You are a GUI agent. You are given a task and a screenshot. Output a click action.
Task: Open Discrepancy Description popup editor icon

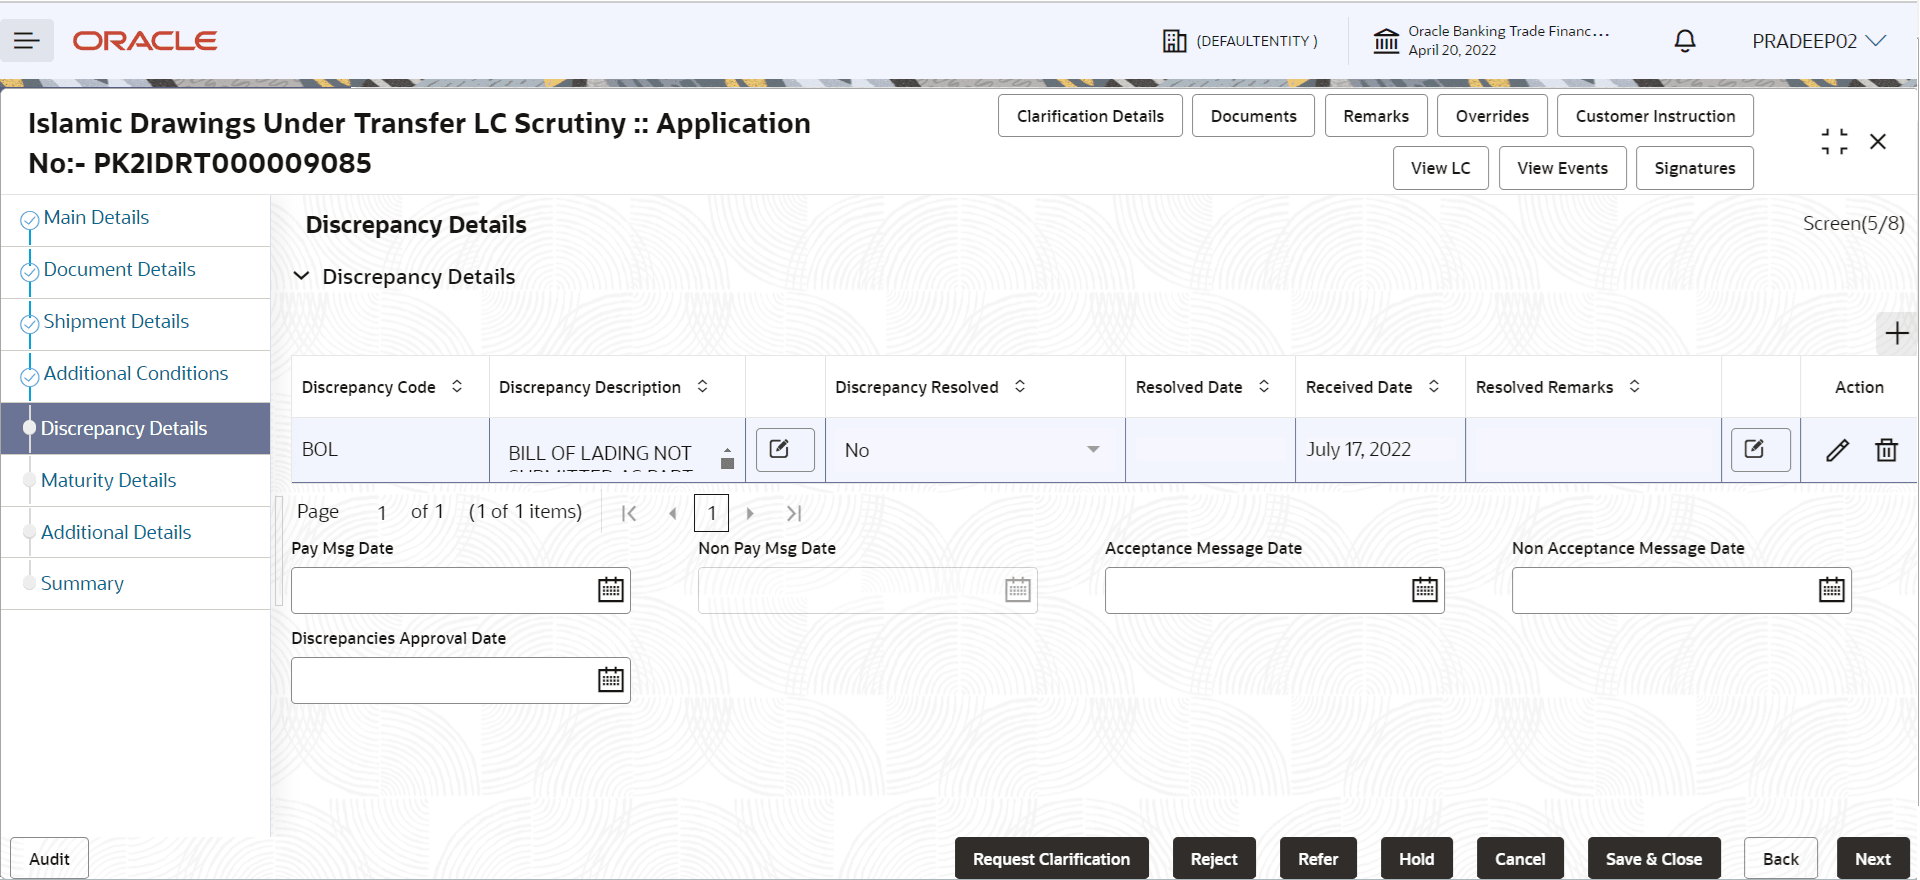pyautogui.click(x=785, y=449)
